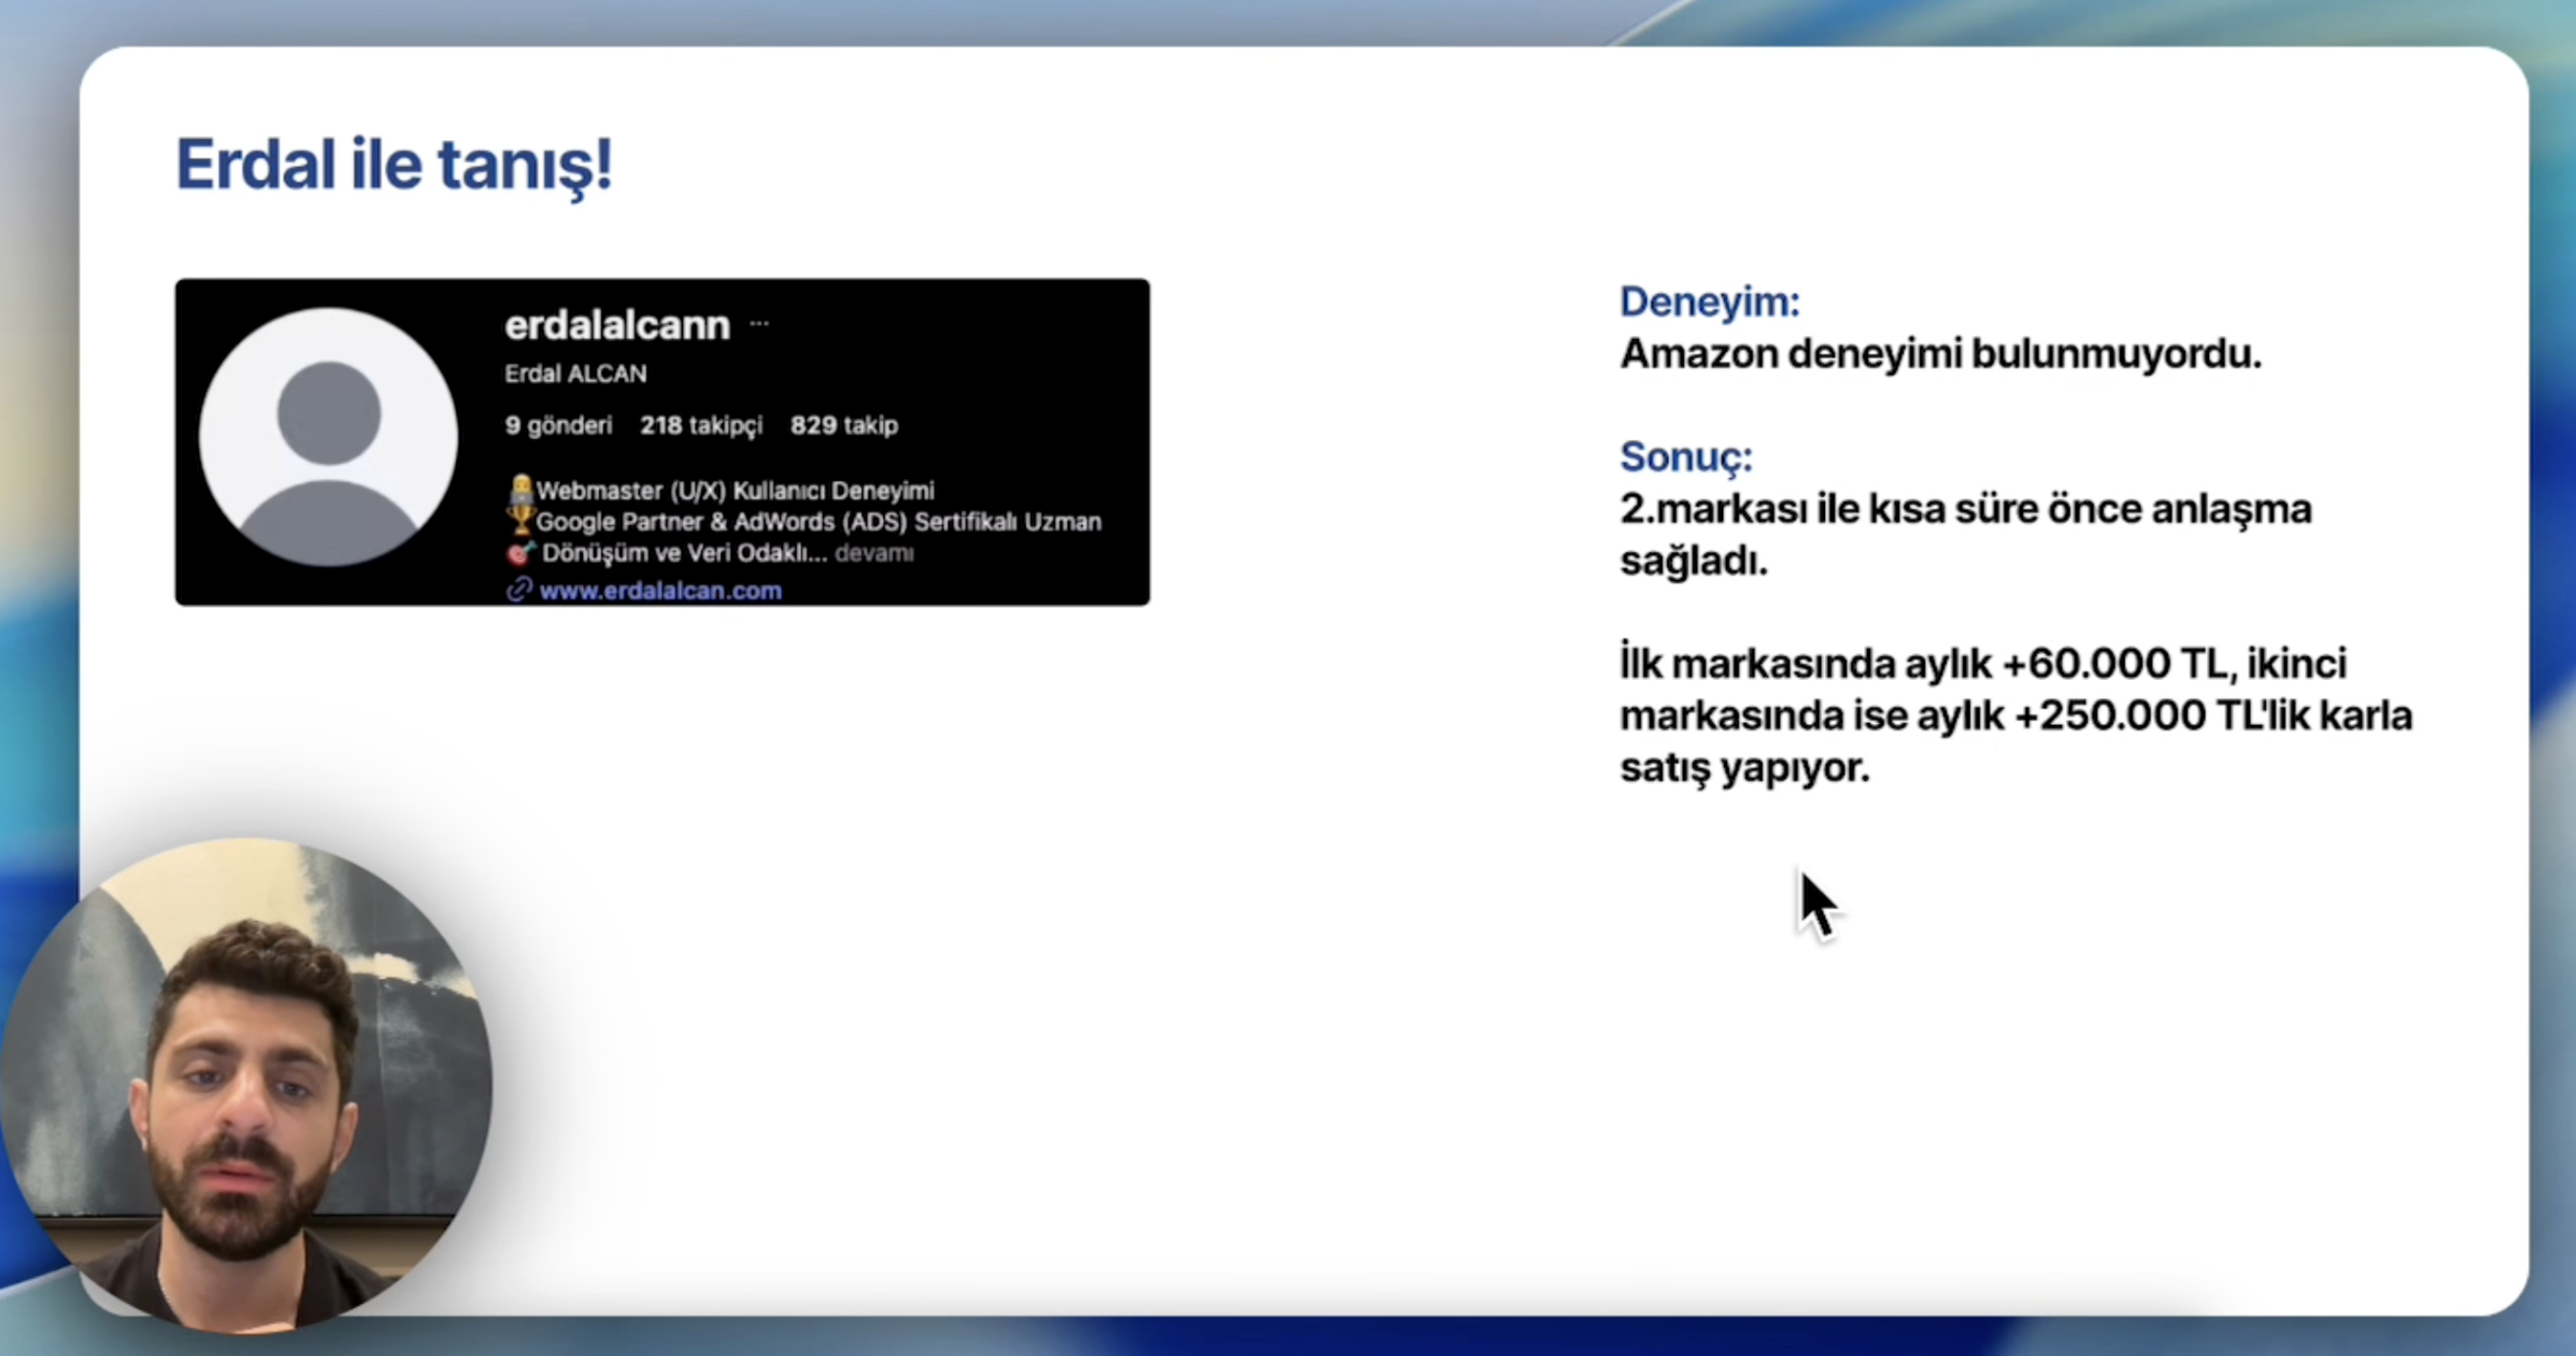Viewport: 2576px width, 1356px height.
Task: Click the 'Deneyim:' heading
Action: click(1709, 301)
